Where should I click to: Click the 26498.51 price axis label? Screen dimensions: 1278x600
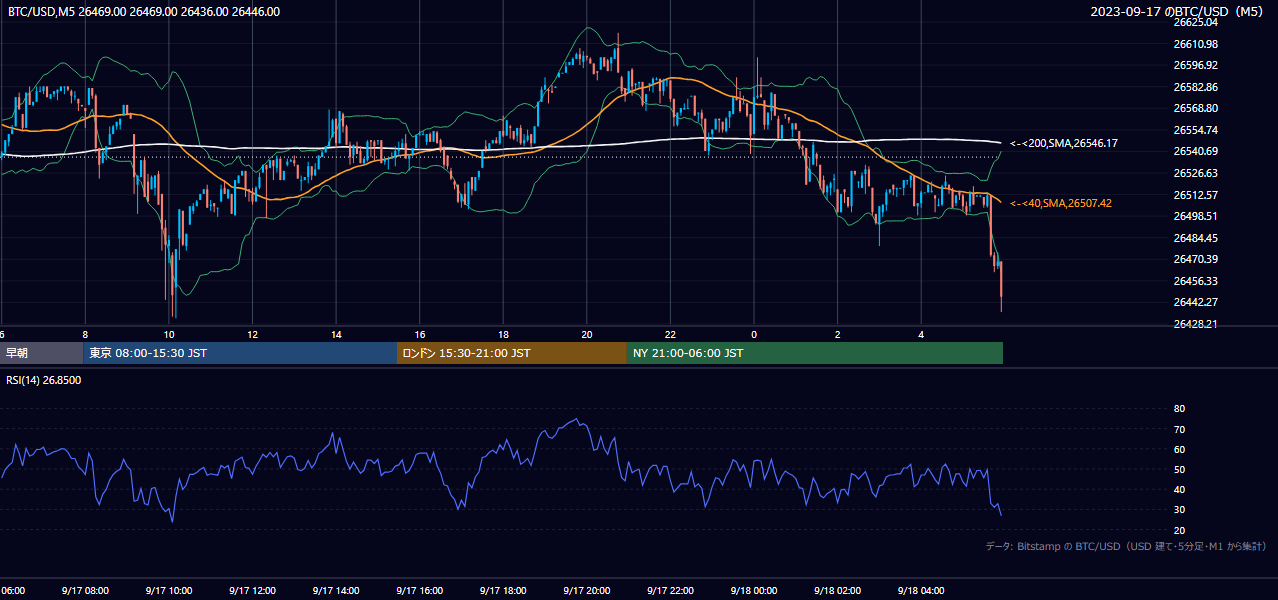pos(1196,216)
